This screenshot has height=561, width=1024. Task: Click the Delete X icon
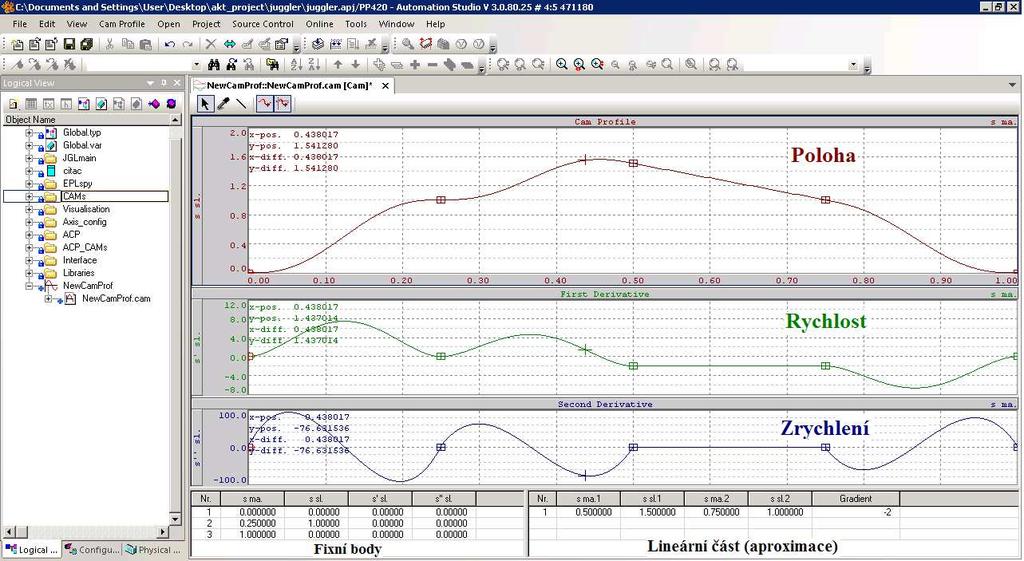[211, 44]
